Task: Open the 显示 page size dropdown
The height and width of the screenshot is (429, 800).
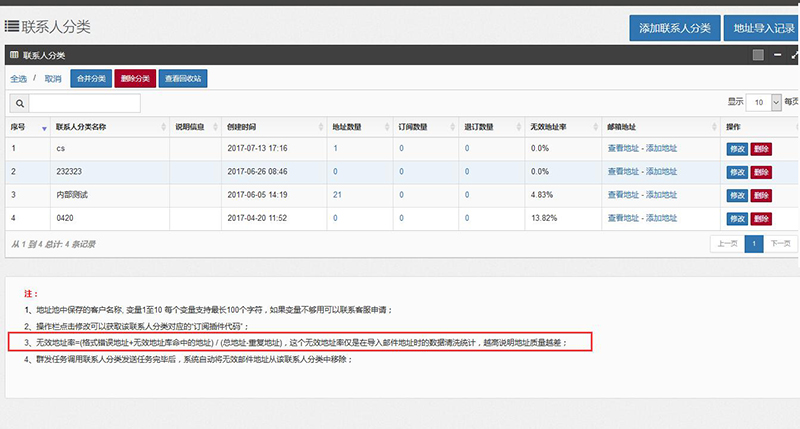Action: 761,102
